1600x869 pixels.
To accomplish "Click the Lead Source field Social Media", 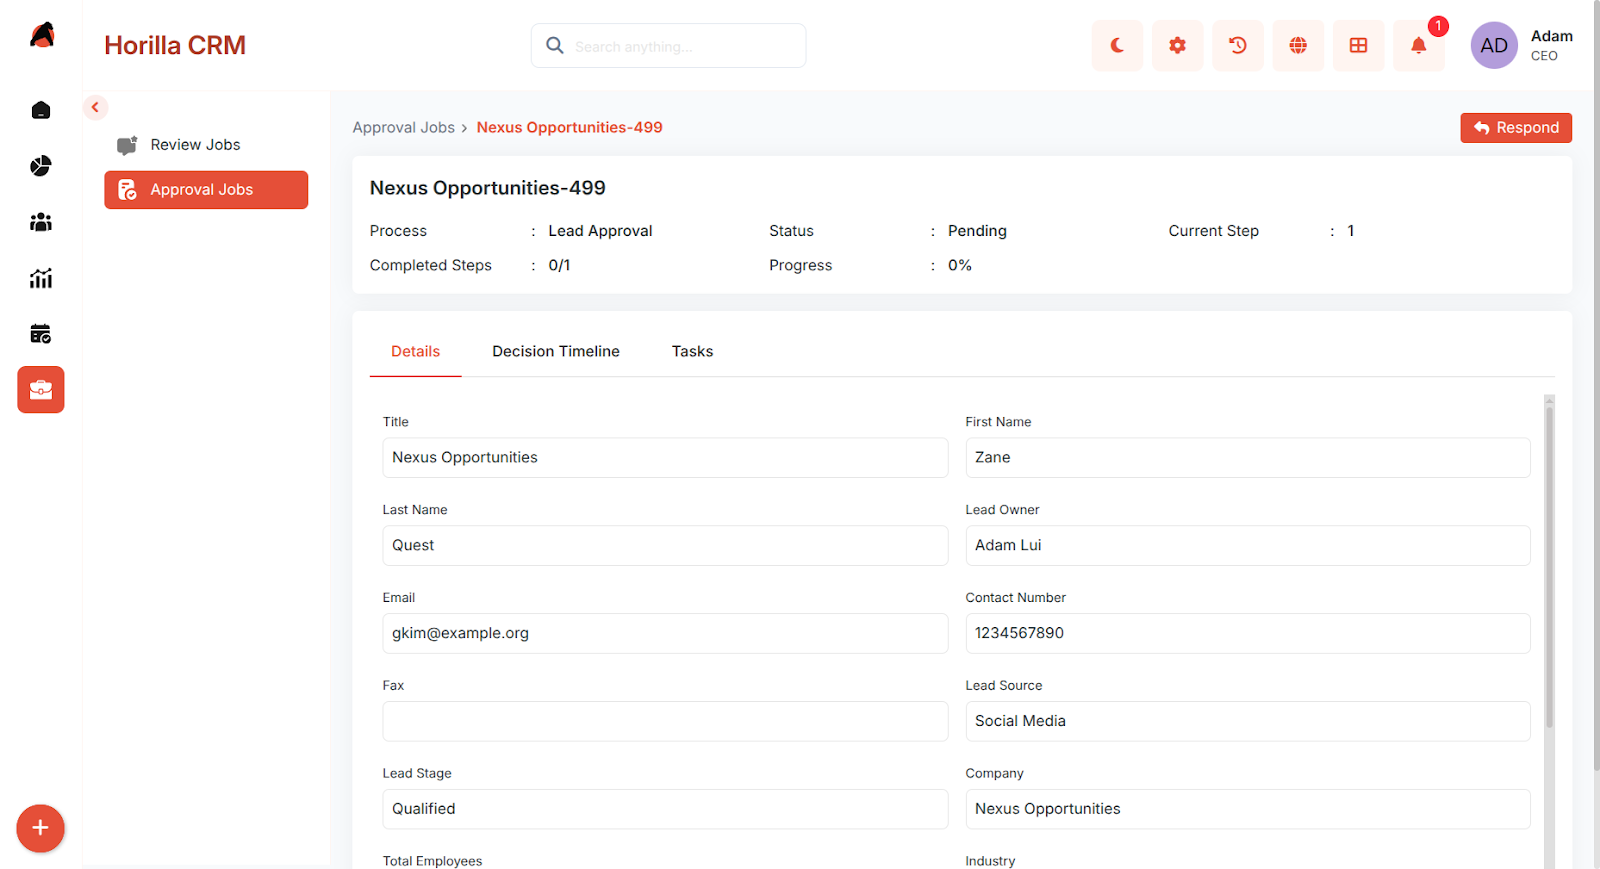I will pos(1248,722).
